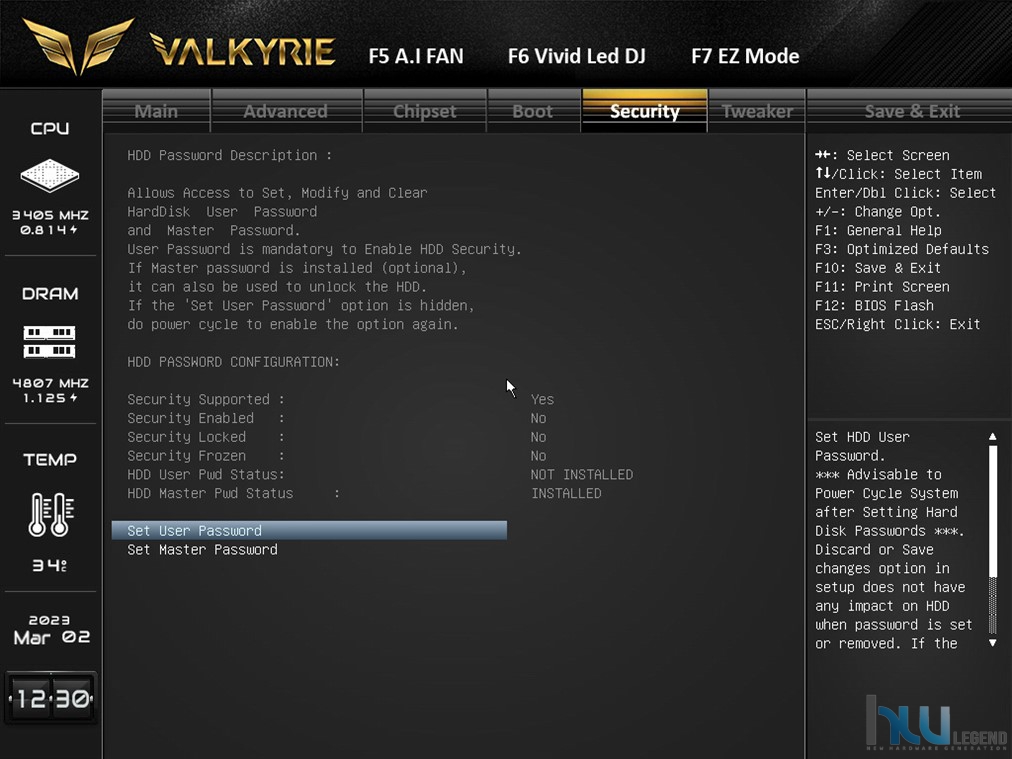Click the DRAM voltage 1.125 reading
This screenshot has height=759, width=1012.
pyautogui.click(x=50, y=398)
